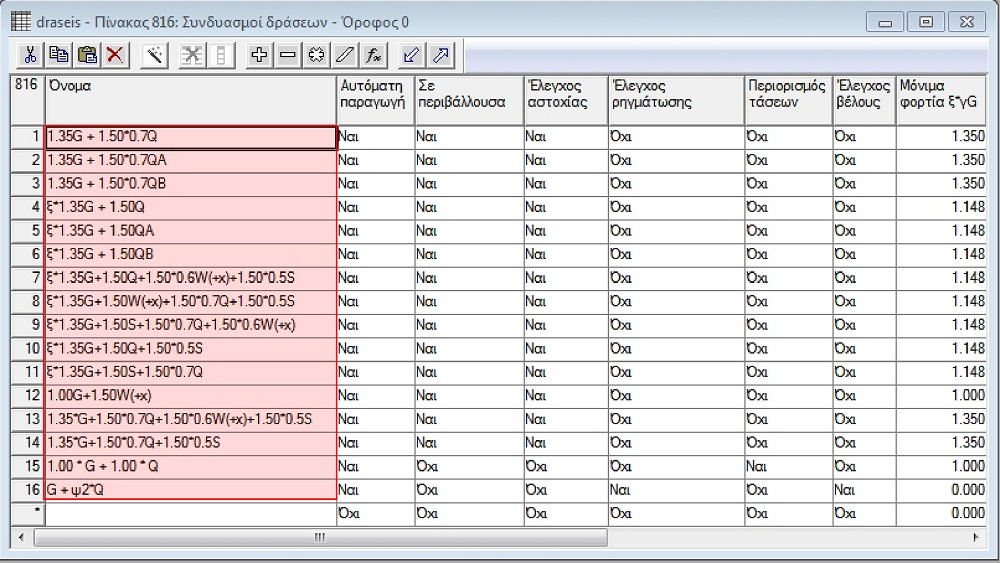Click the minus icon in the toolbar
Image resolution: width=1000 pixels, height=563 pixels.
coord(288,55)
